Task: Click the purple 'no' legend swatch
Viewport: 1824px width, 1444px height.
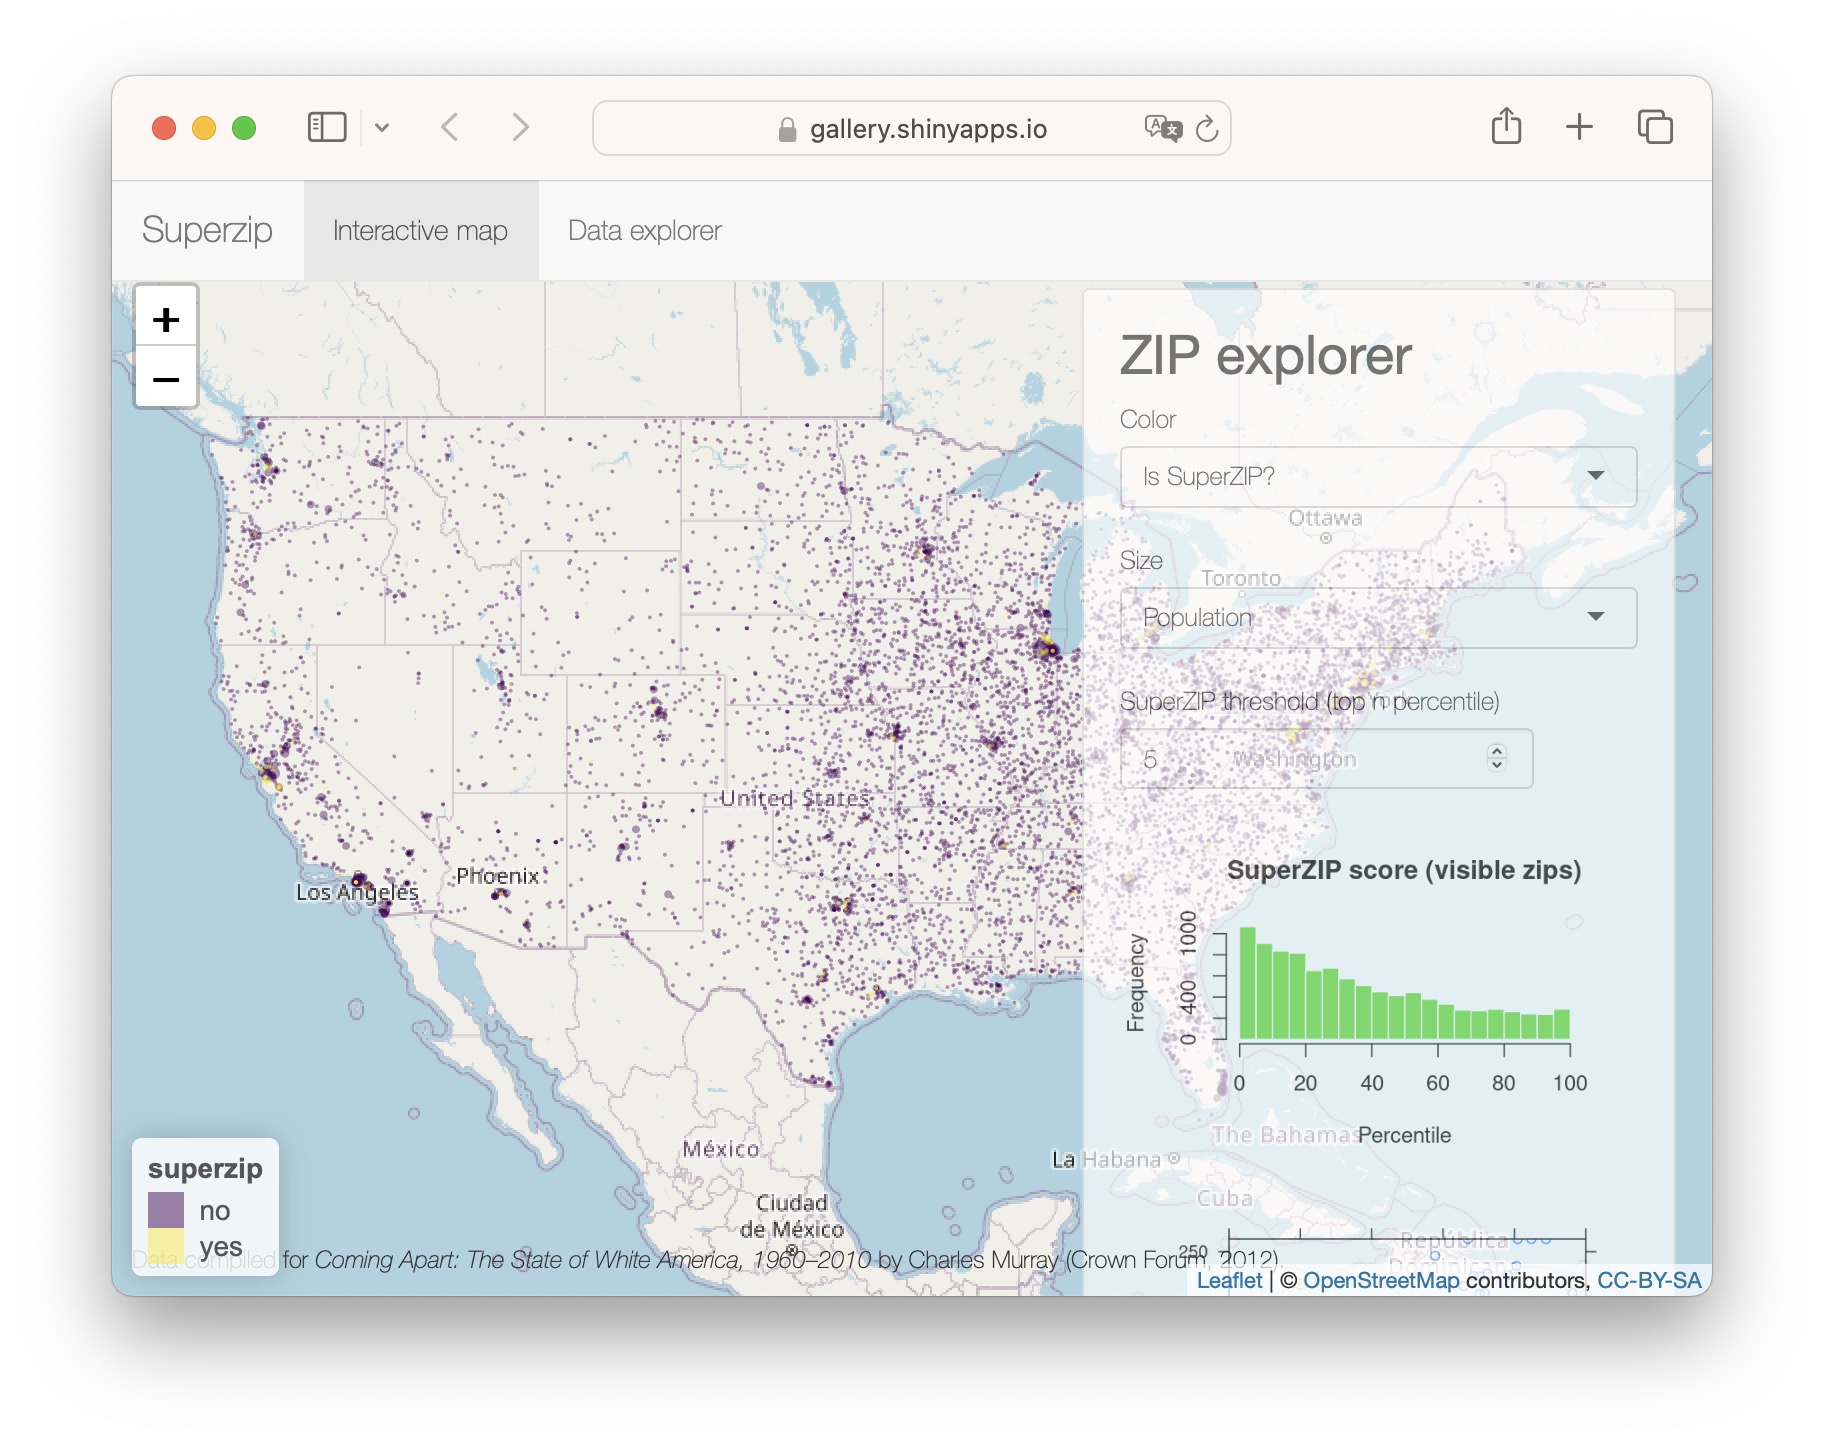Action: 166,1210
